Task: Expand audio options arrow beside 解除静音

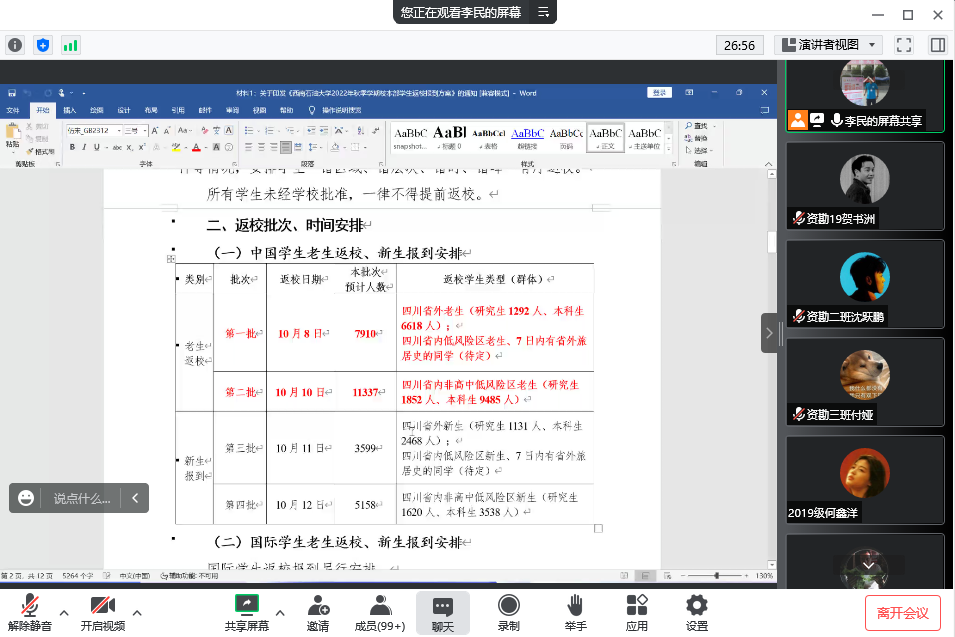Action: coord(64,612)
